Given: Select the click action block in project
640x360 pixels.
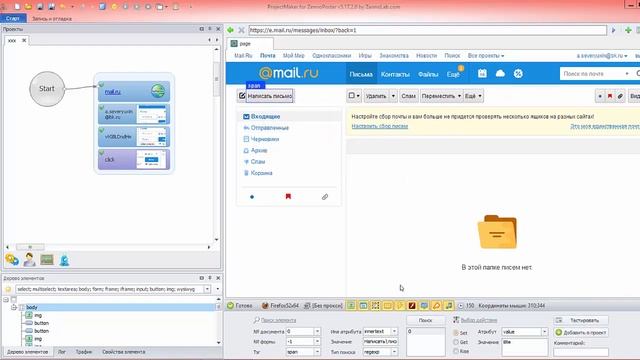Looking at the screenshot, I should point(134,159).
